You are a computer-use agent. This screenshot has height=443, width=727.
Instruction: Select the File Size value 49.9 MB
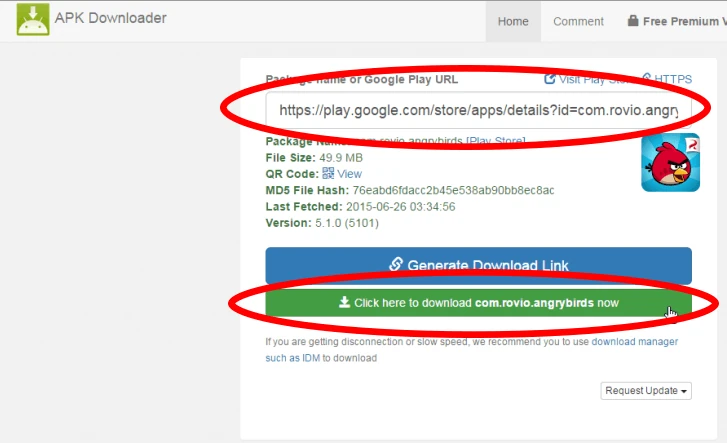(341, 158)
